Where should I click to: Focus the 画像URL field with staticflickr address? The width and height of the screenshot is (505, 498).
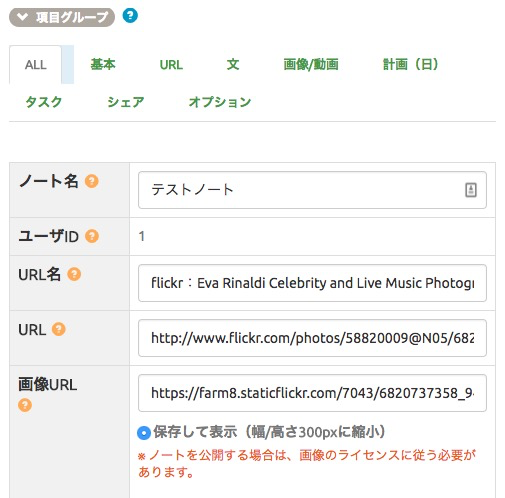tap(312, 393)
